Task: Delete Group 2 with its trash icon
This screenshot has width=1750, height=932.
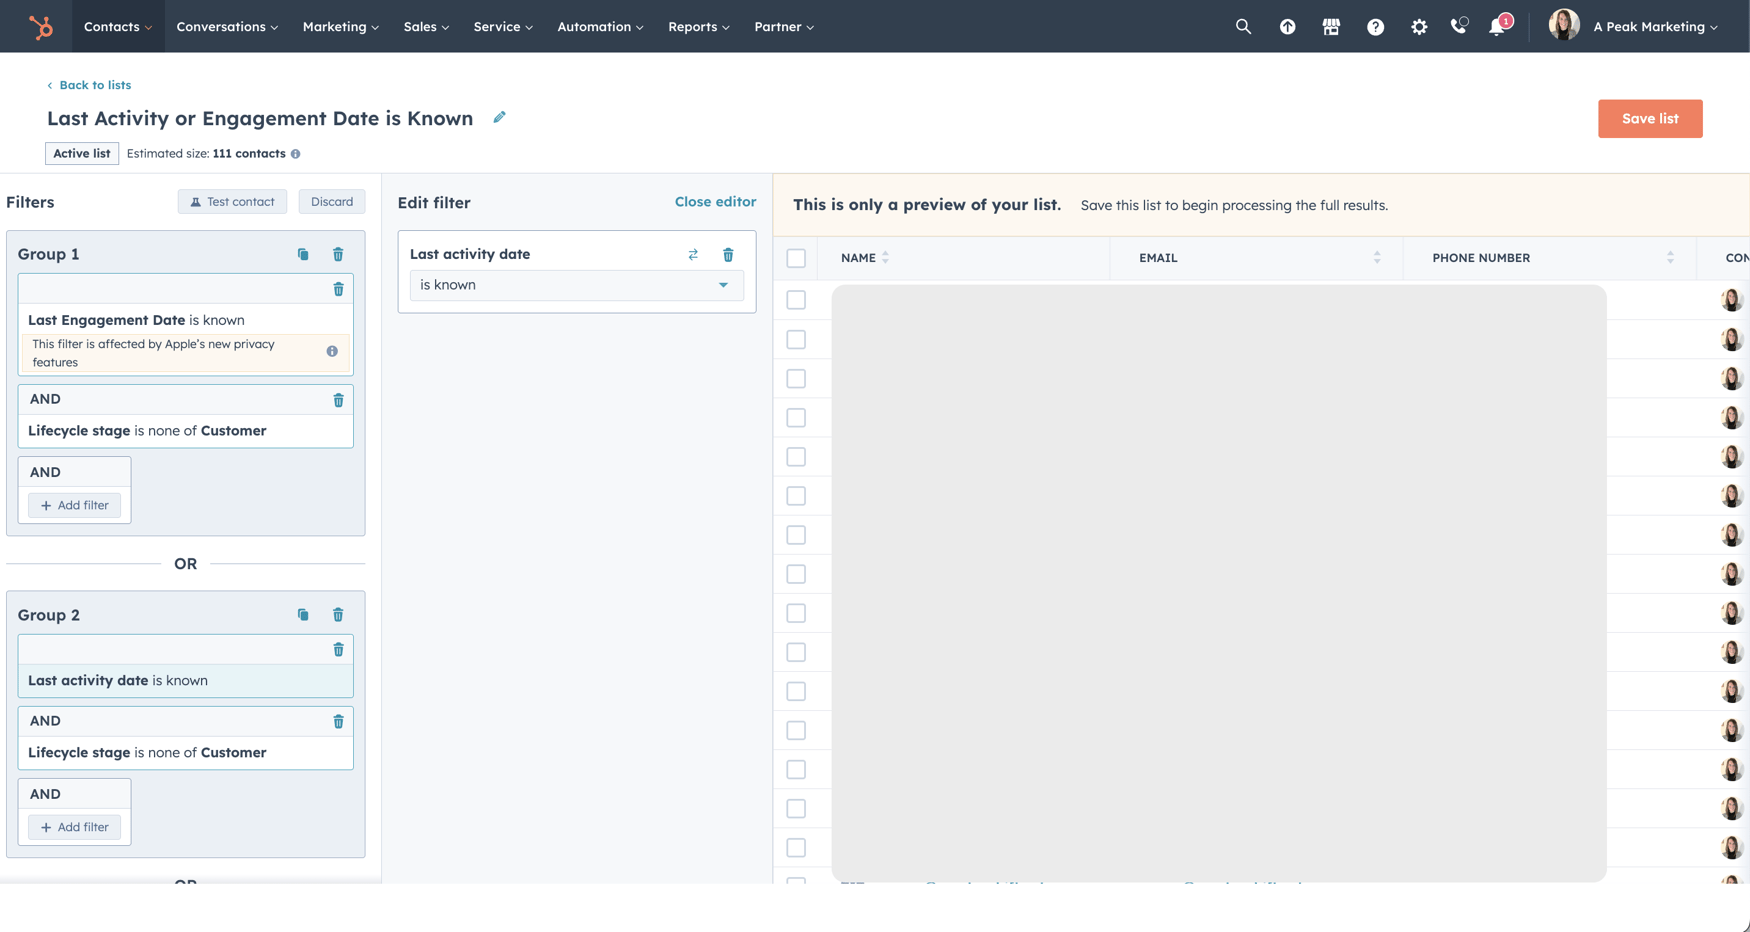Action: coord(338,614)
